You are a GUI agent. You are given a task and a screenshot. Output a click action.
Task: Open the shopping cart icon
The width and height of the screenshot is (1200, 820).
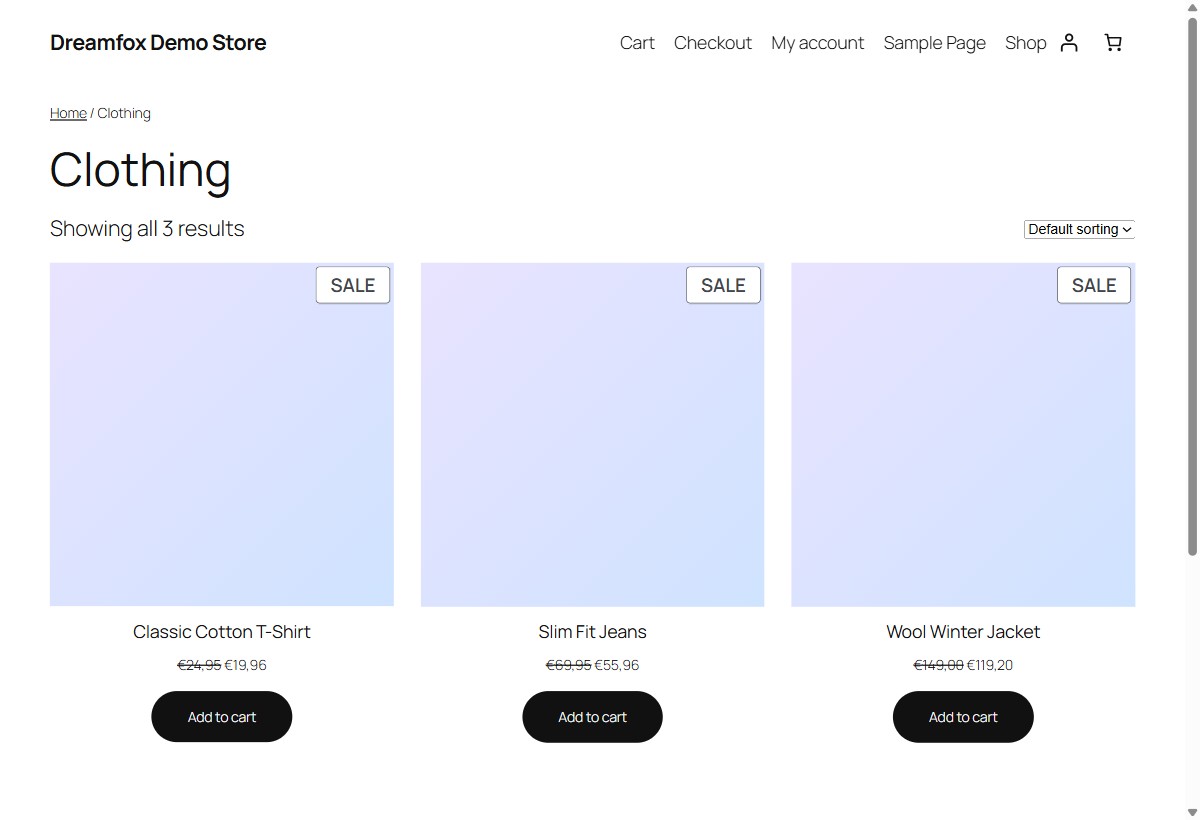pos(1113,42)
